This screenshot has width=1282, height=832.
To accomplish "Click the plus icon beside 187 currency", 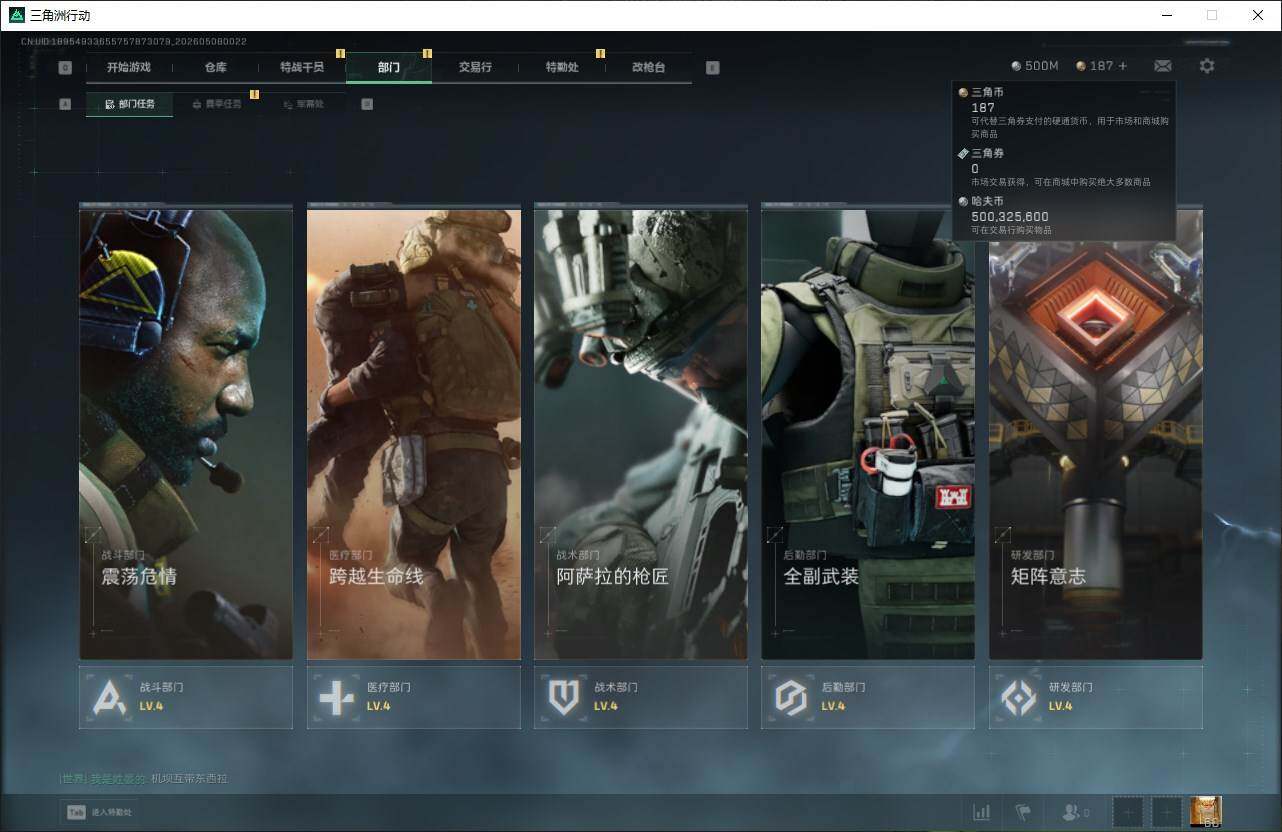I will [x=1123, y=66].
